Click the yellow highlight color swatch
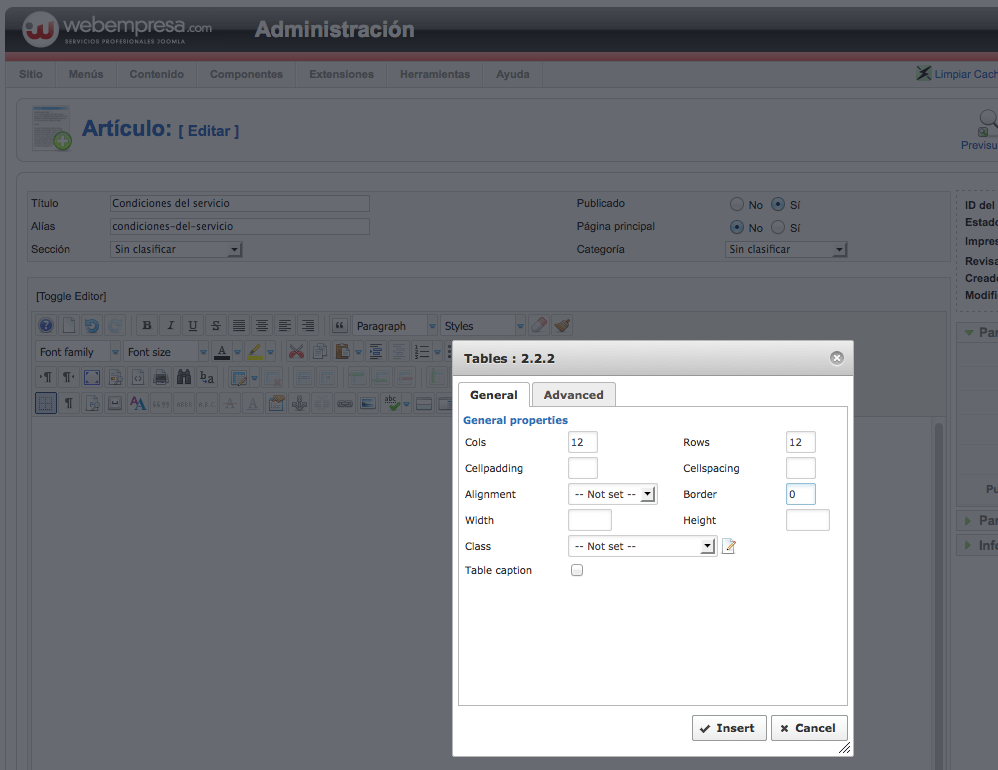Screen dimensions: 998x770 [255, 351]
